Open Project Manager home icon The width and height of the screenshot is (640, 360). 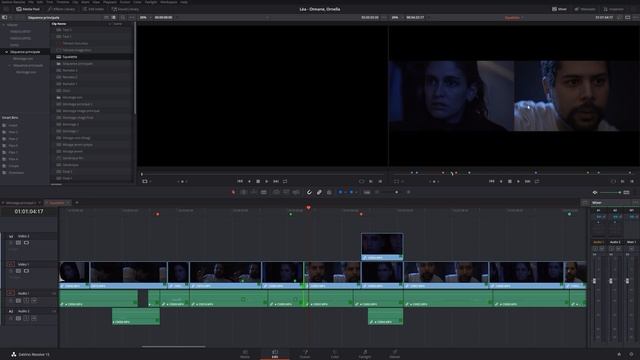619,354
